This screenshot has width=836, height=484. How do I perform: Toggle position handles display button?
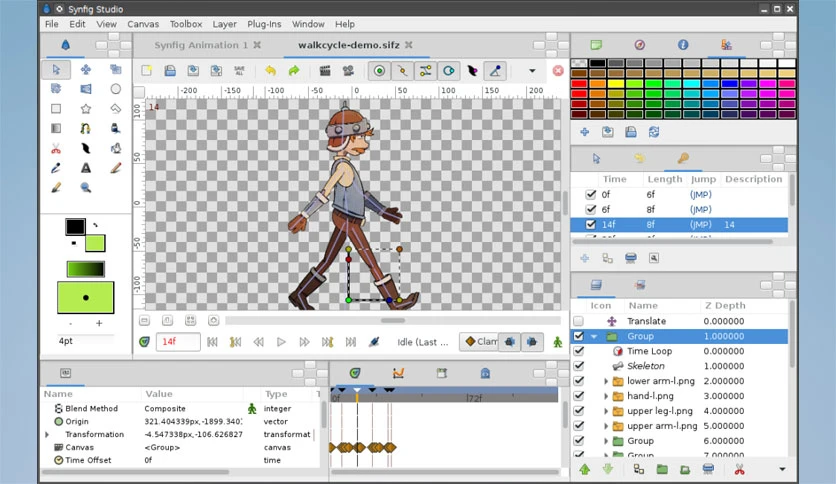pos(379,71)
